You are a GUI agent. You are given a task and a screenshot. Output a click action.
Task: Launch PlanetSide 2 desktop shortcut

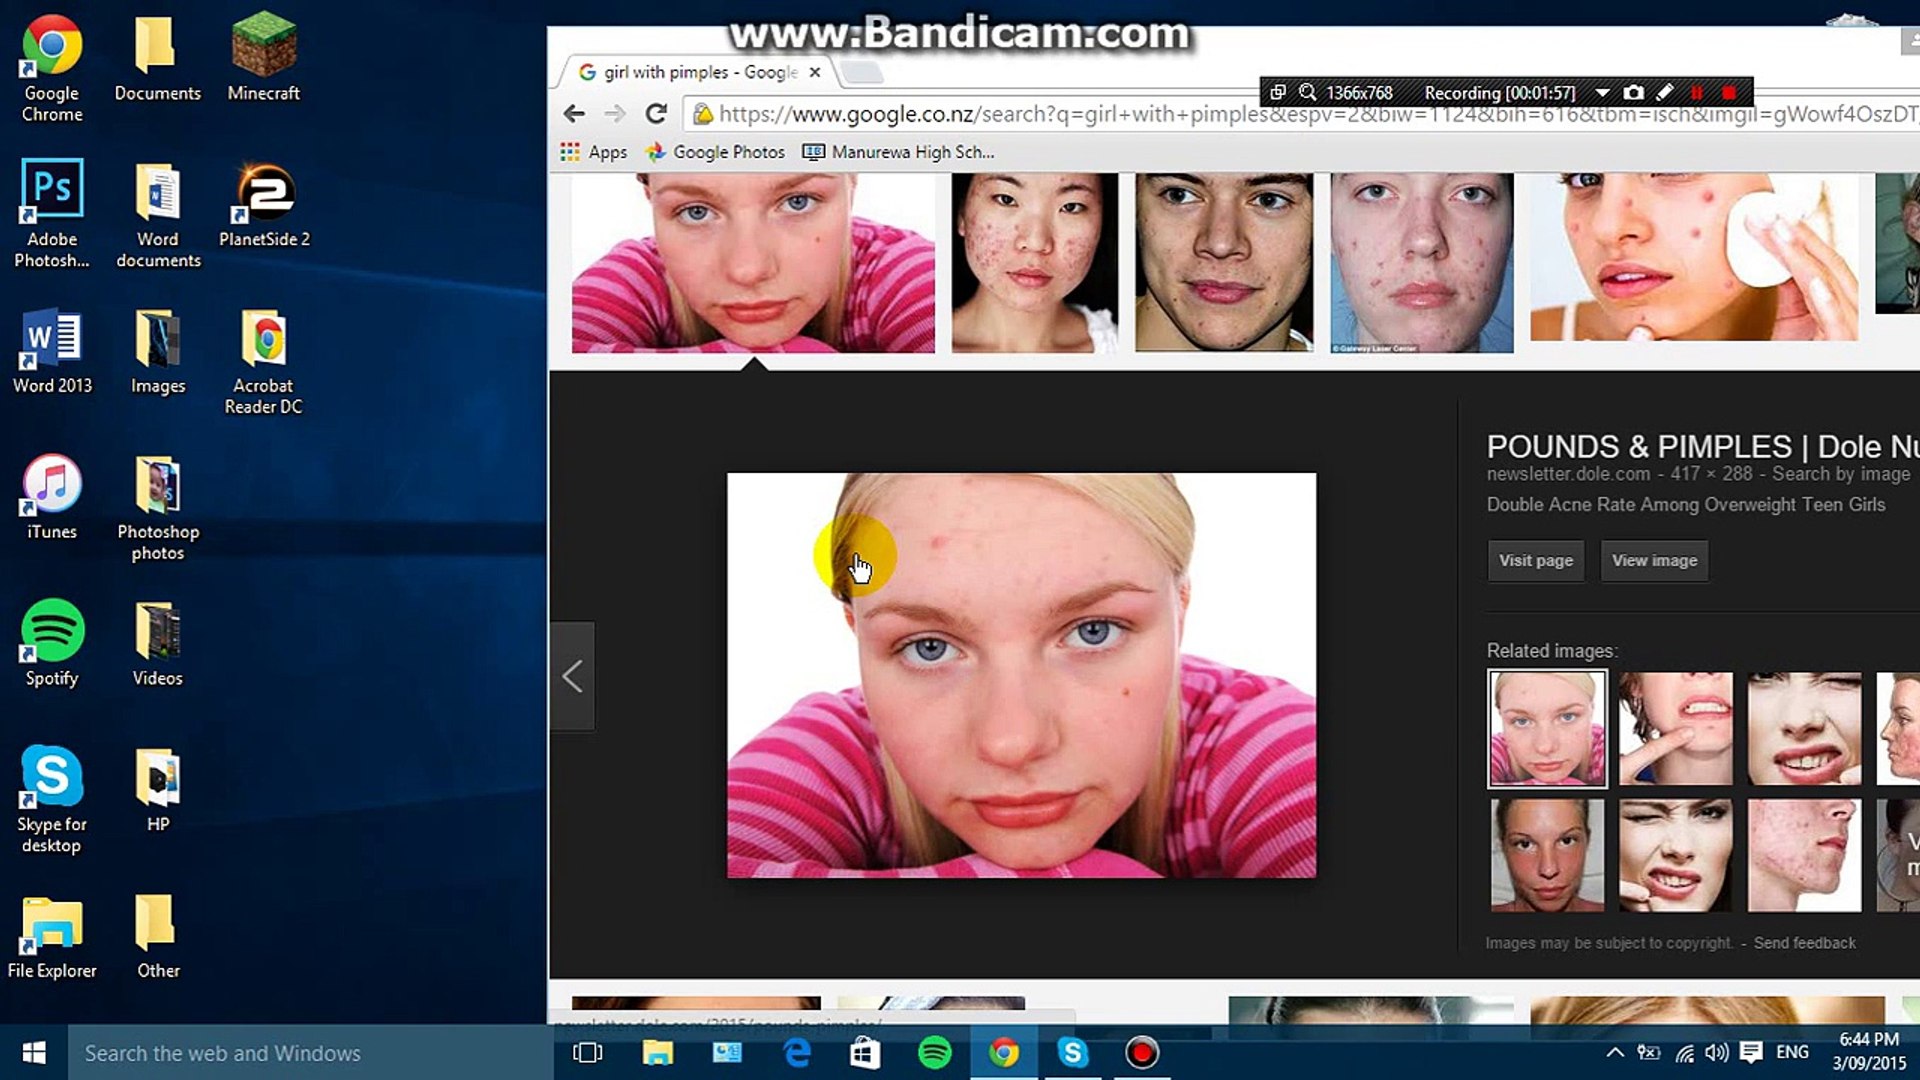click(264, 205)
